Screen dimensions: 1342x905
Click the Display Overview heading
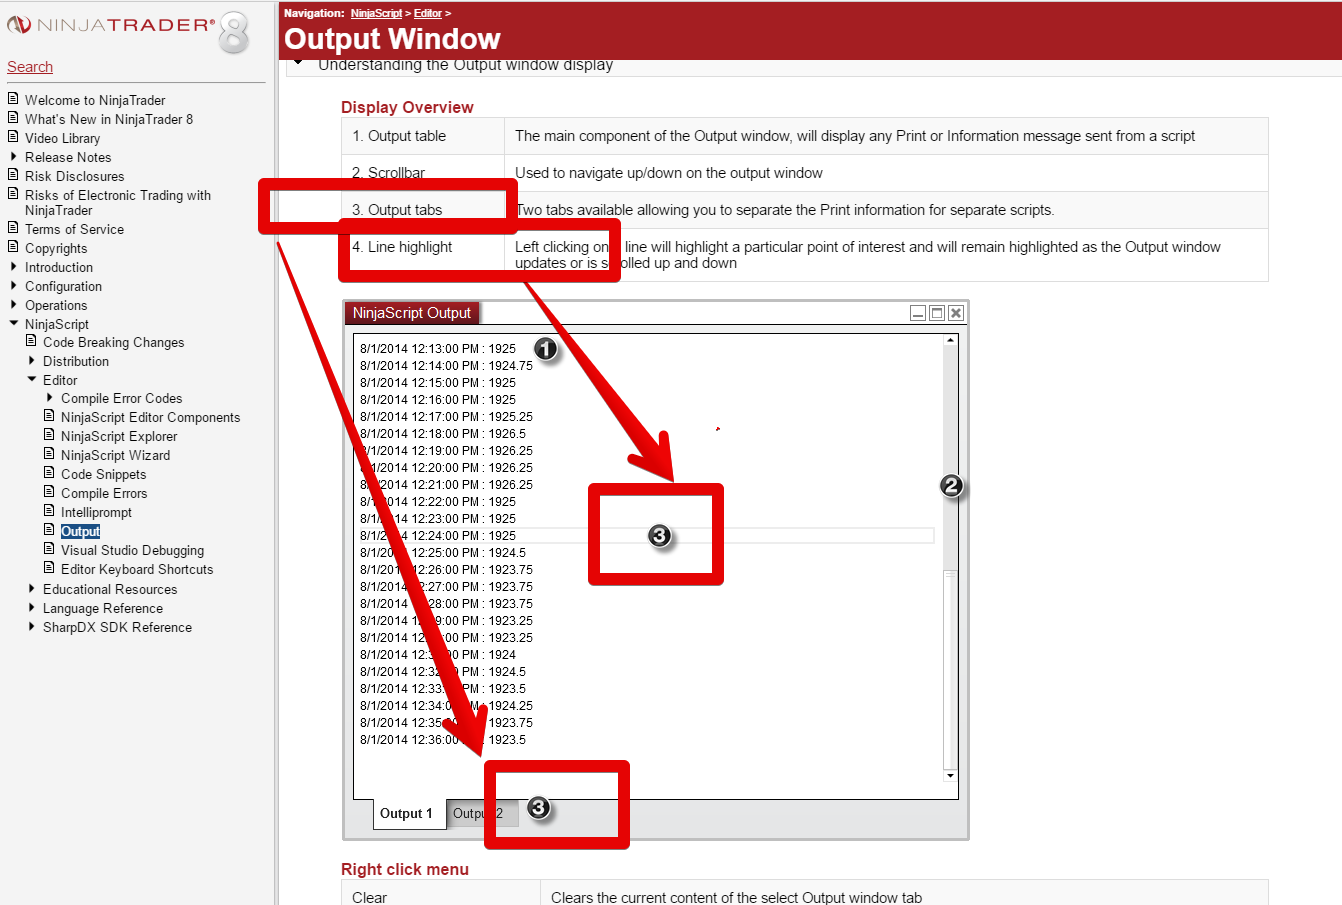407,107
